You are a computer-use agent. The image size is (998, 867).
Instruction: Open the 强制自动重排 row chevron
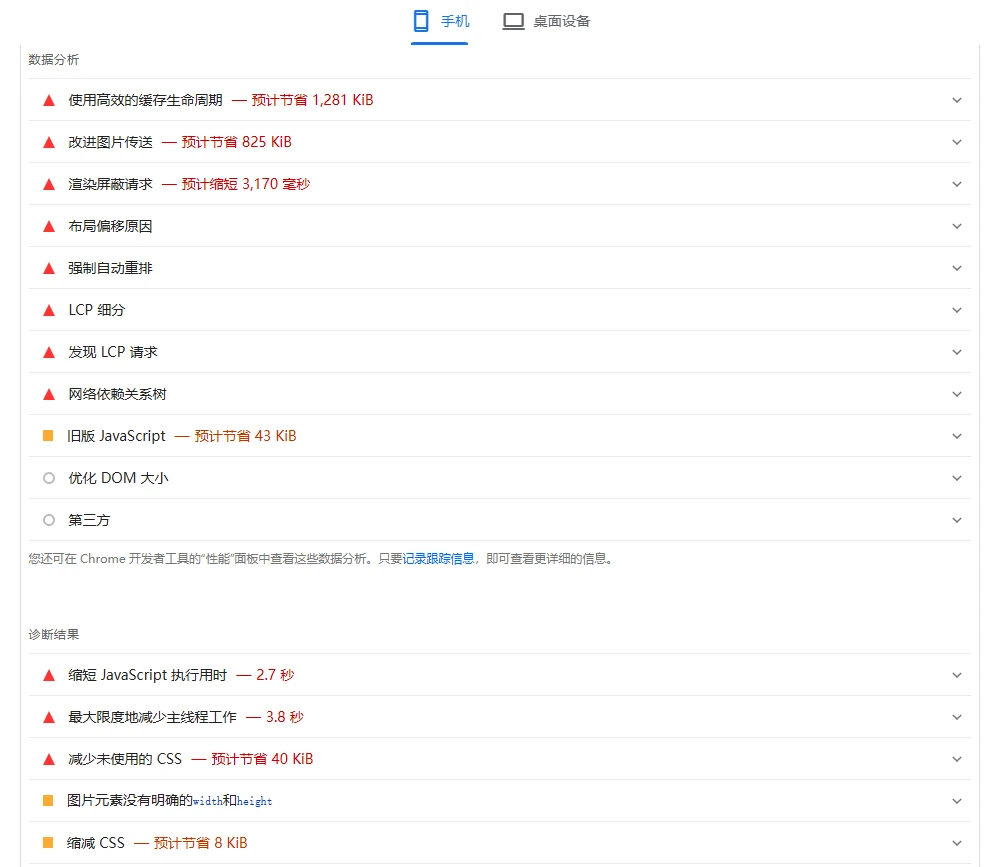[x=957, y=268]
